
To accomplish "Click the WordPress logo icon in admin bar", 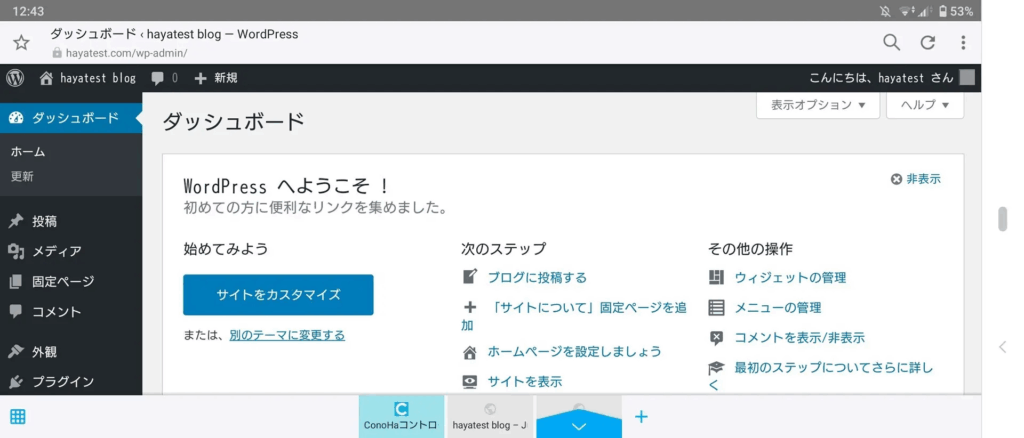I will click(15, 78).
